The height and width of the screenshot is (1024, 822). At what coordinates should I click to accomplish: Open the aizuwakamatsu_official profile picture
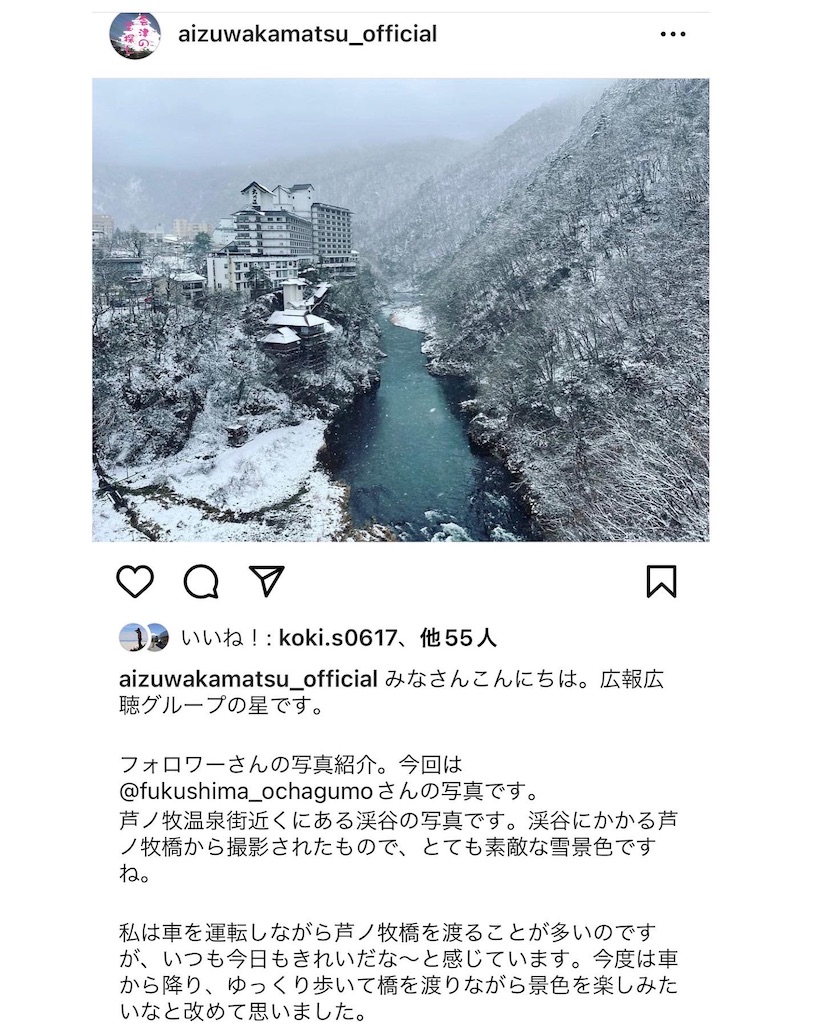pos(134,34)
